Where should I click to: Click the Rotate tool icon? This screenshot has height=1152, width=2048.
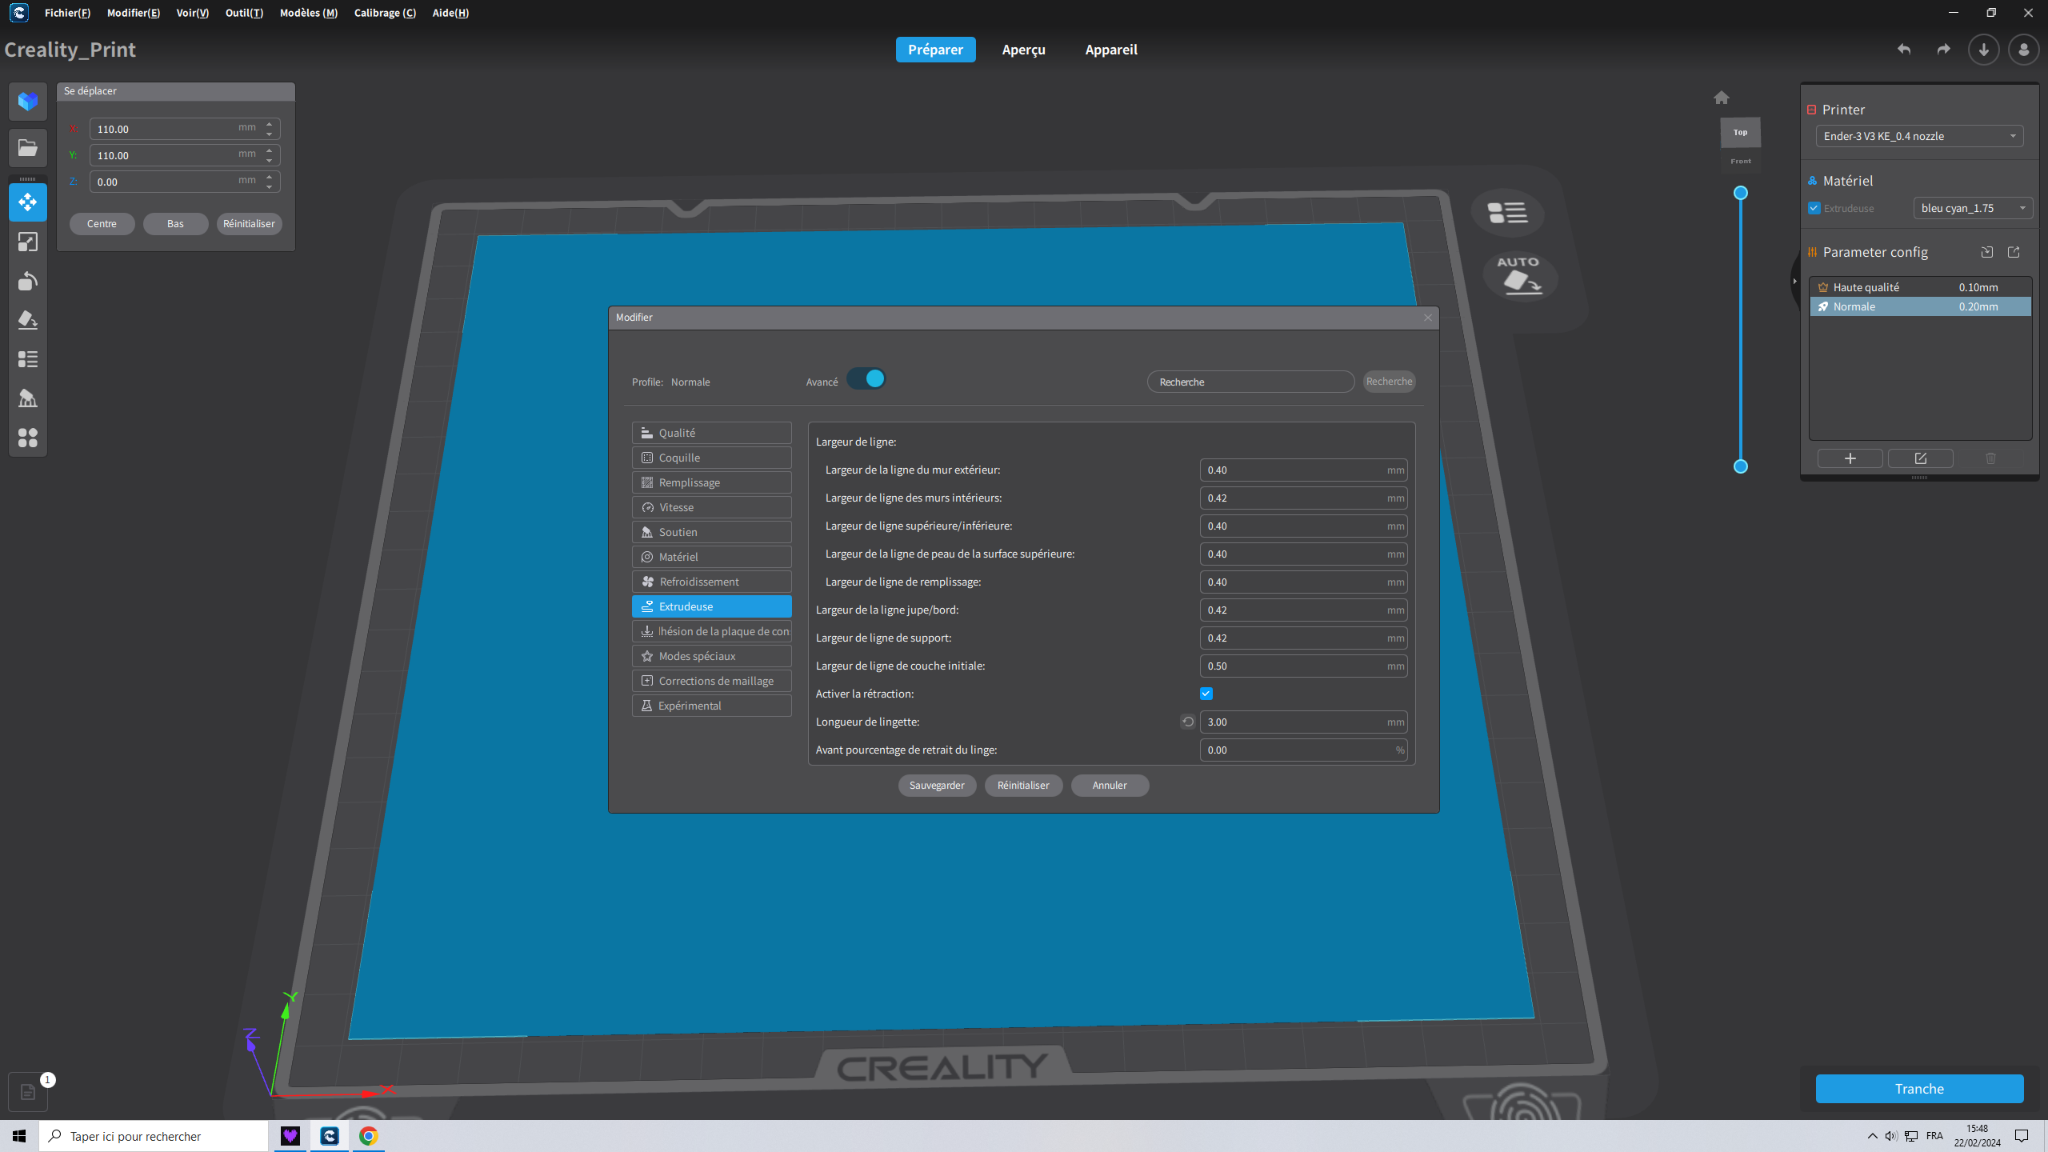tap(28, 281)
